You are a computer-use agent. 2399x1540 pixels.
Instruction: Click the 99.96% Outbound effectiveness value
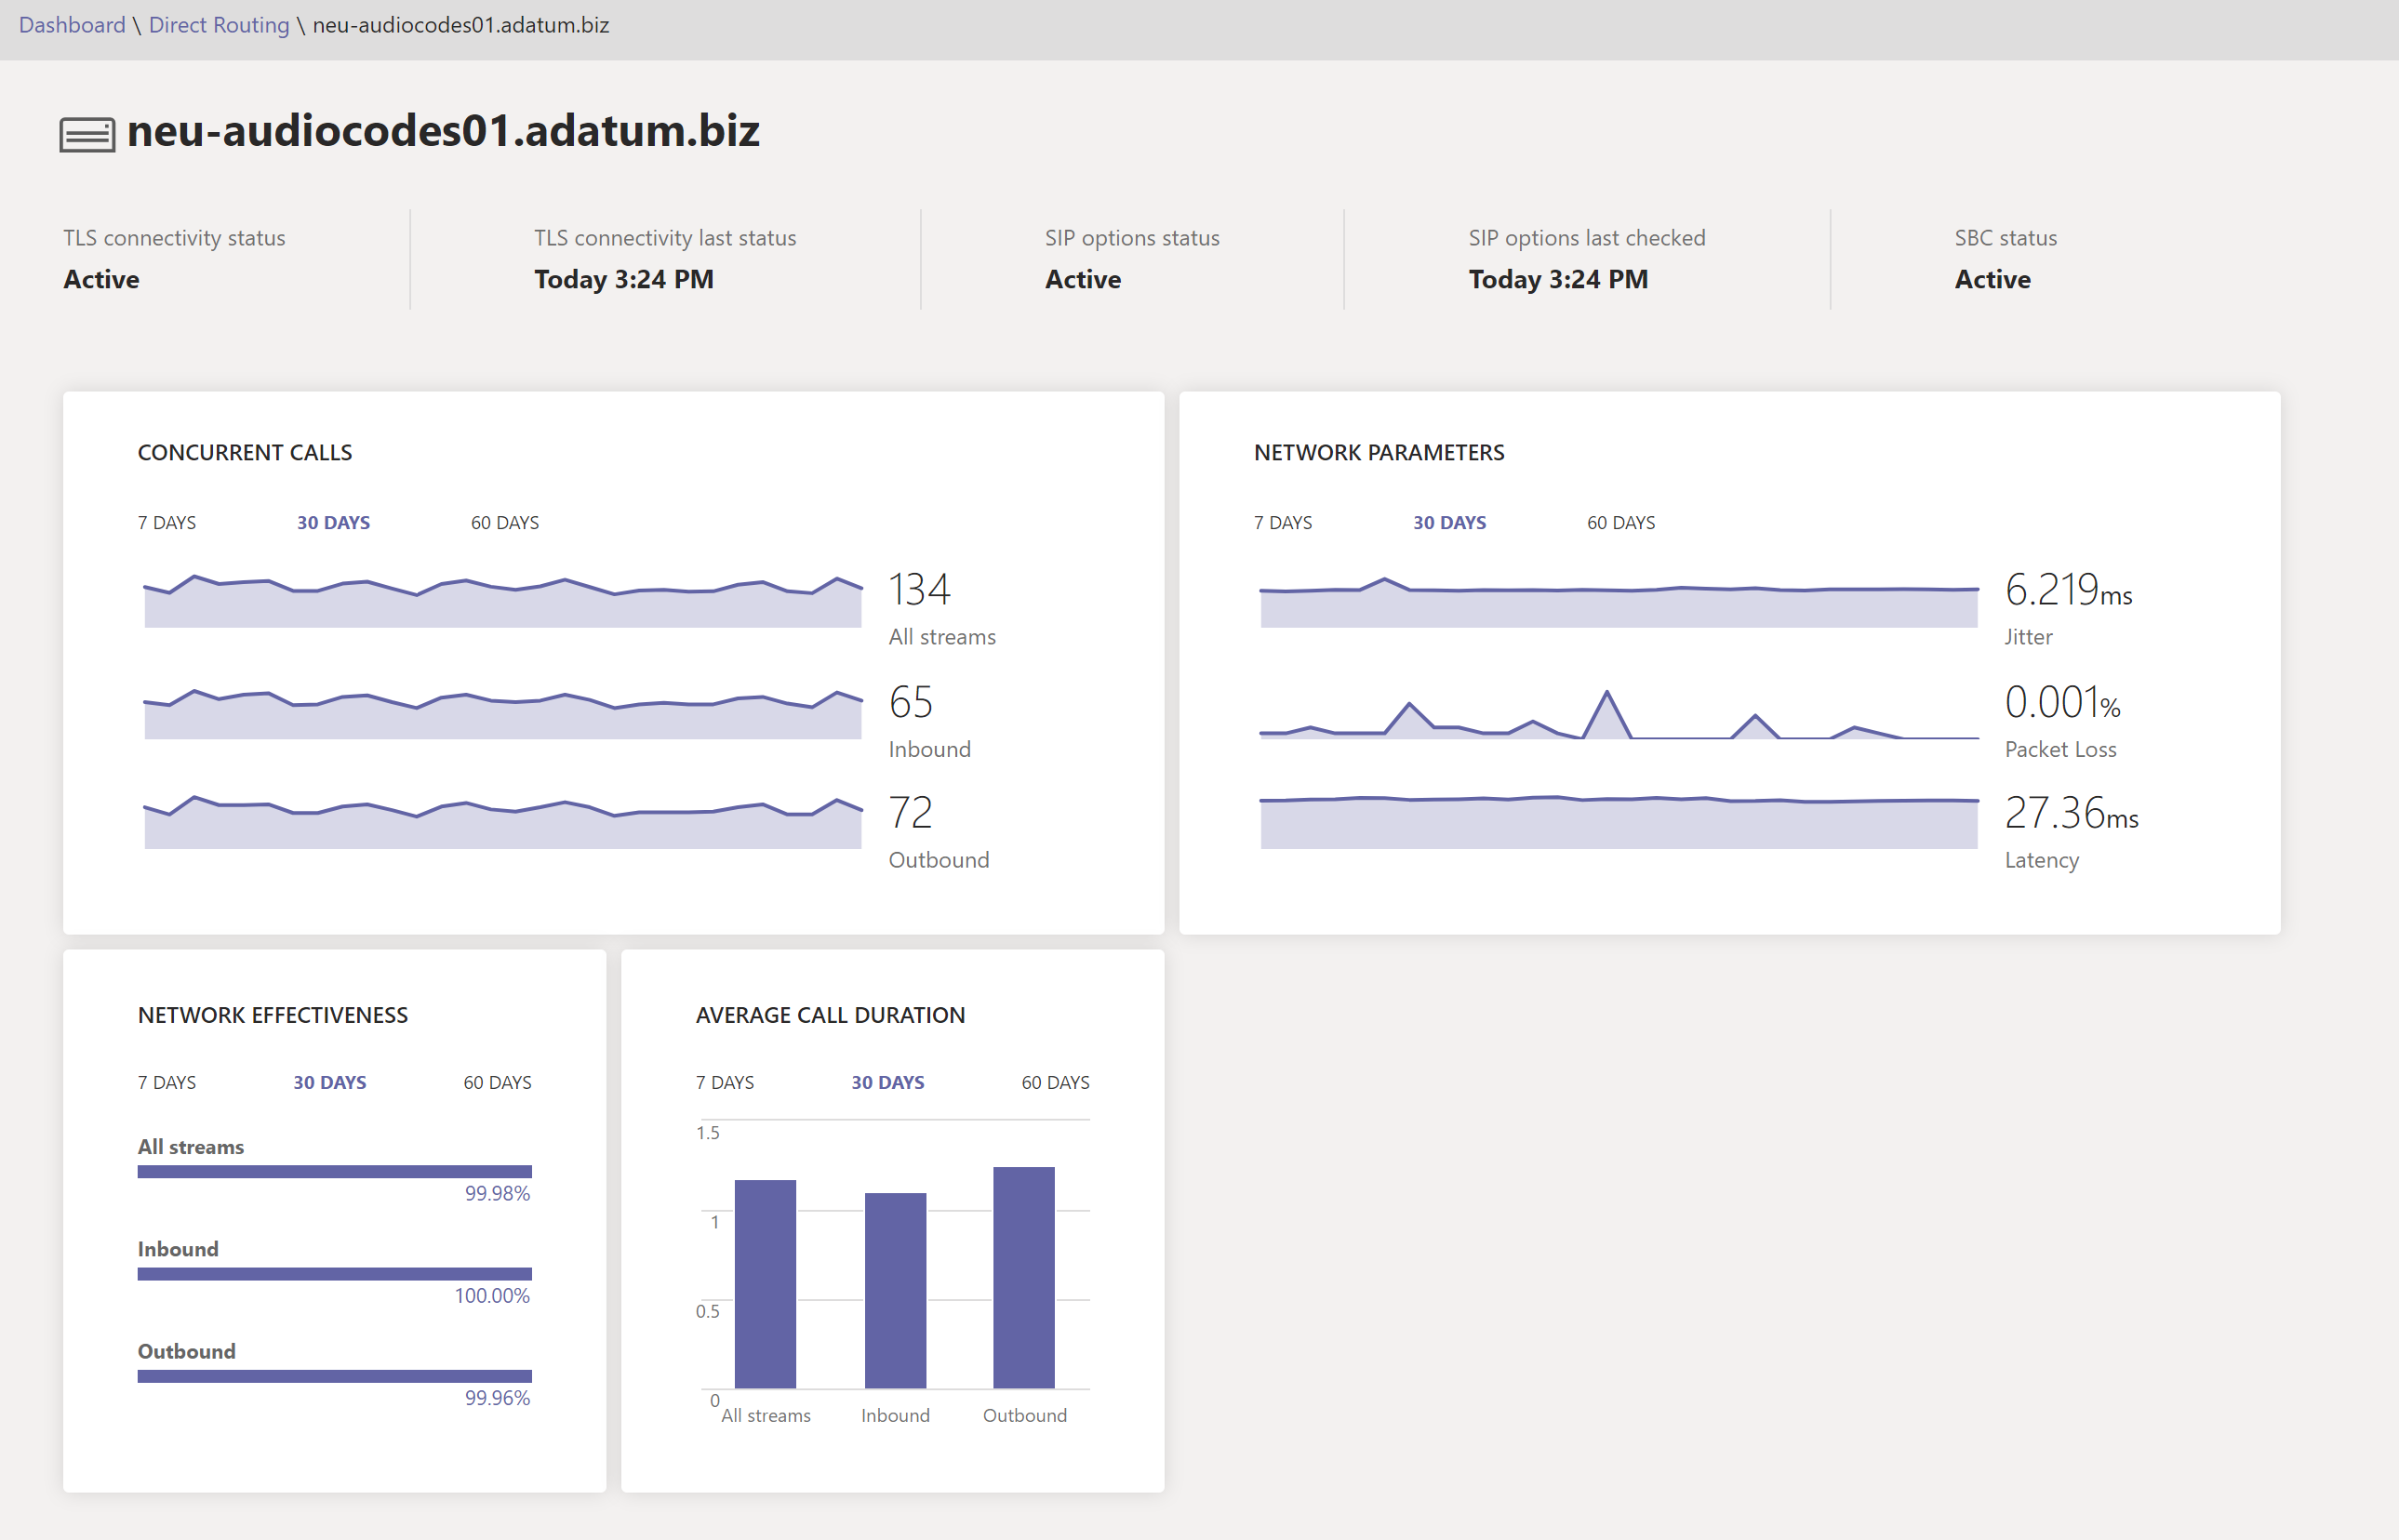pyautogui.click(x=497, y=1397)
